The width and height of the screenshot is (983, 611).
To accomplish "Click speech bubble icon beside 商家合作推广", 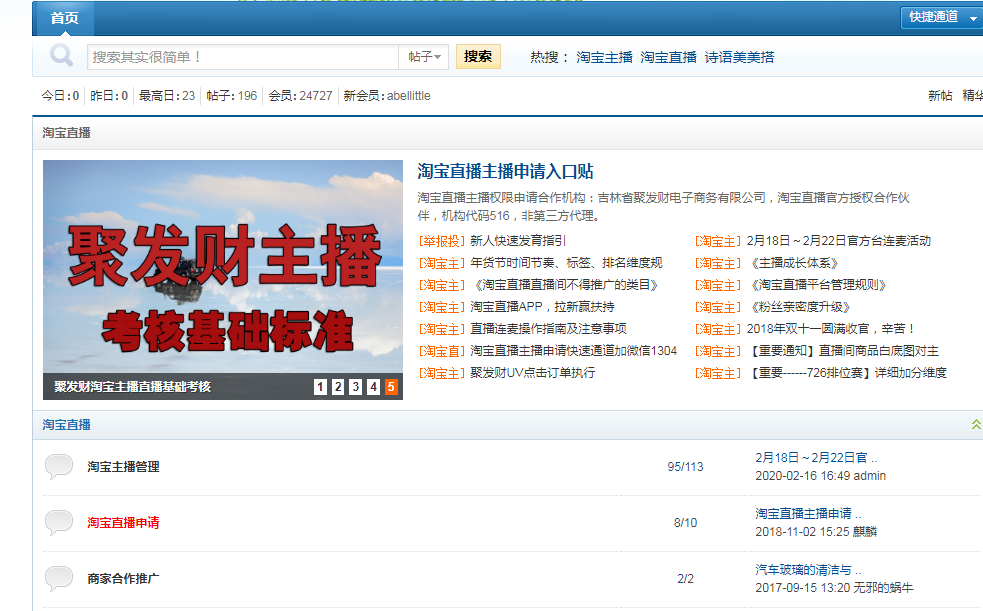I will [x=59, y=578].
